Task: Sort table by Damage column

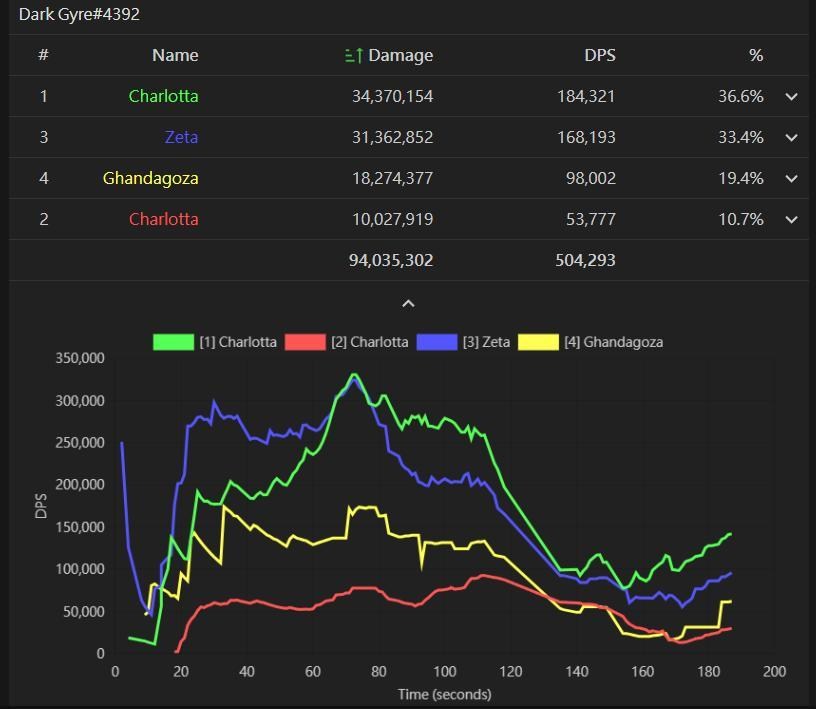Action: (400, 56)
